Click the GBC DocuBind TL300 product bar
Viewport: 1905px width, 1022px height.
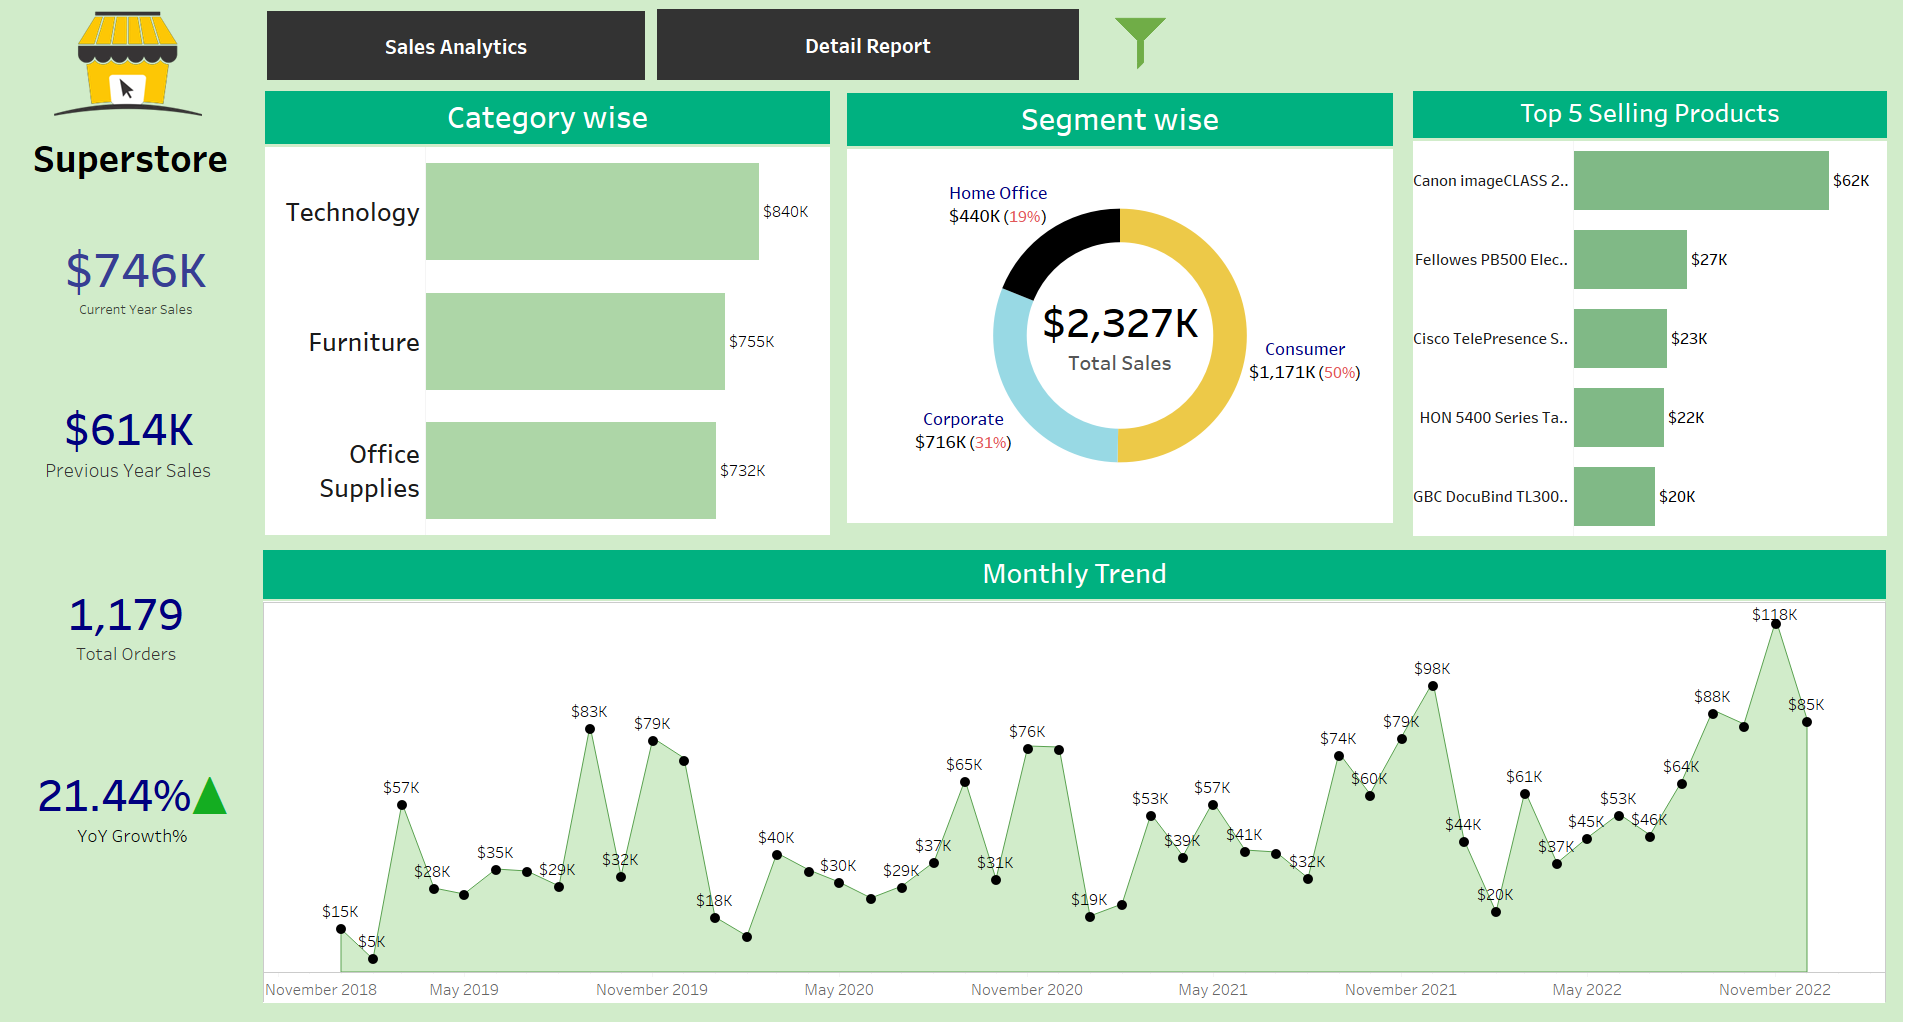(x=1614, y=497)
